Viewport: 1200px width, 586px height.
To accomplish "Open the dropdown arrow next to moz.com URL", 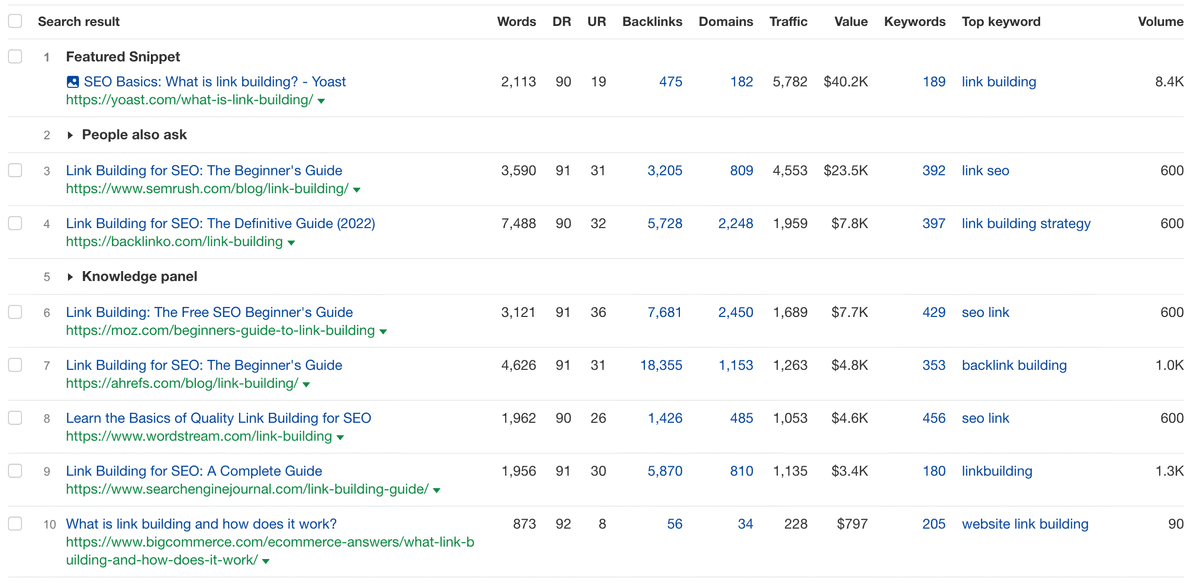I will tap(383, 331).
